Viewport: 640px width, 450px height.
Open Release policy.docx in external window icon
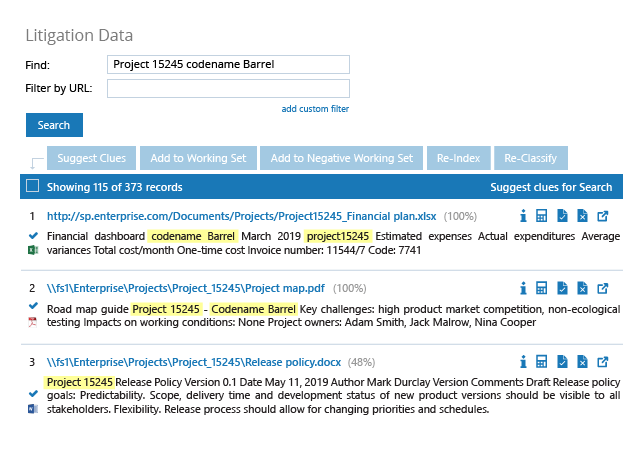click(x=603, y=362)
